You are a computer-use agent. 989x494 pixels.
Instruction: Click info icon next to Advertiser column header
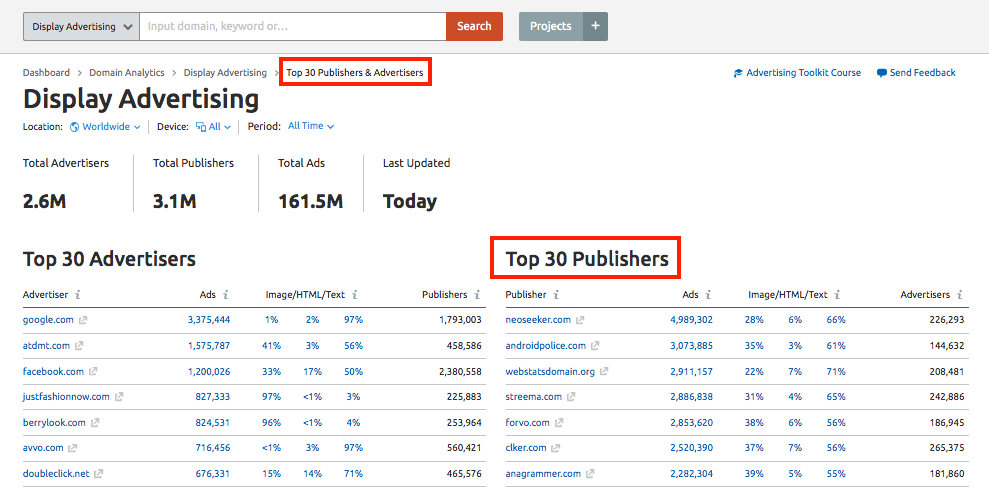pyautogui.click(x=78, y=295)
